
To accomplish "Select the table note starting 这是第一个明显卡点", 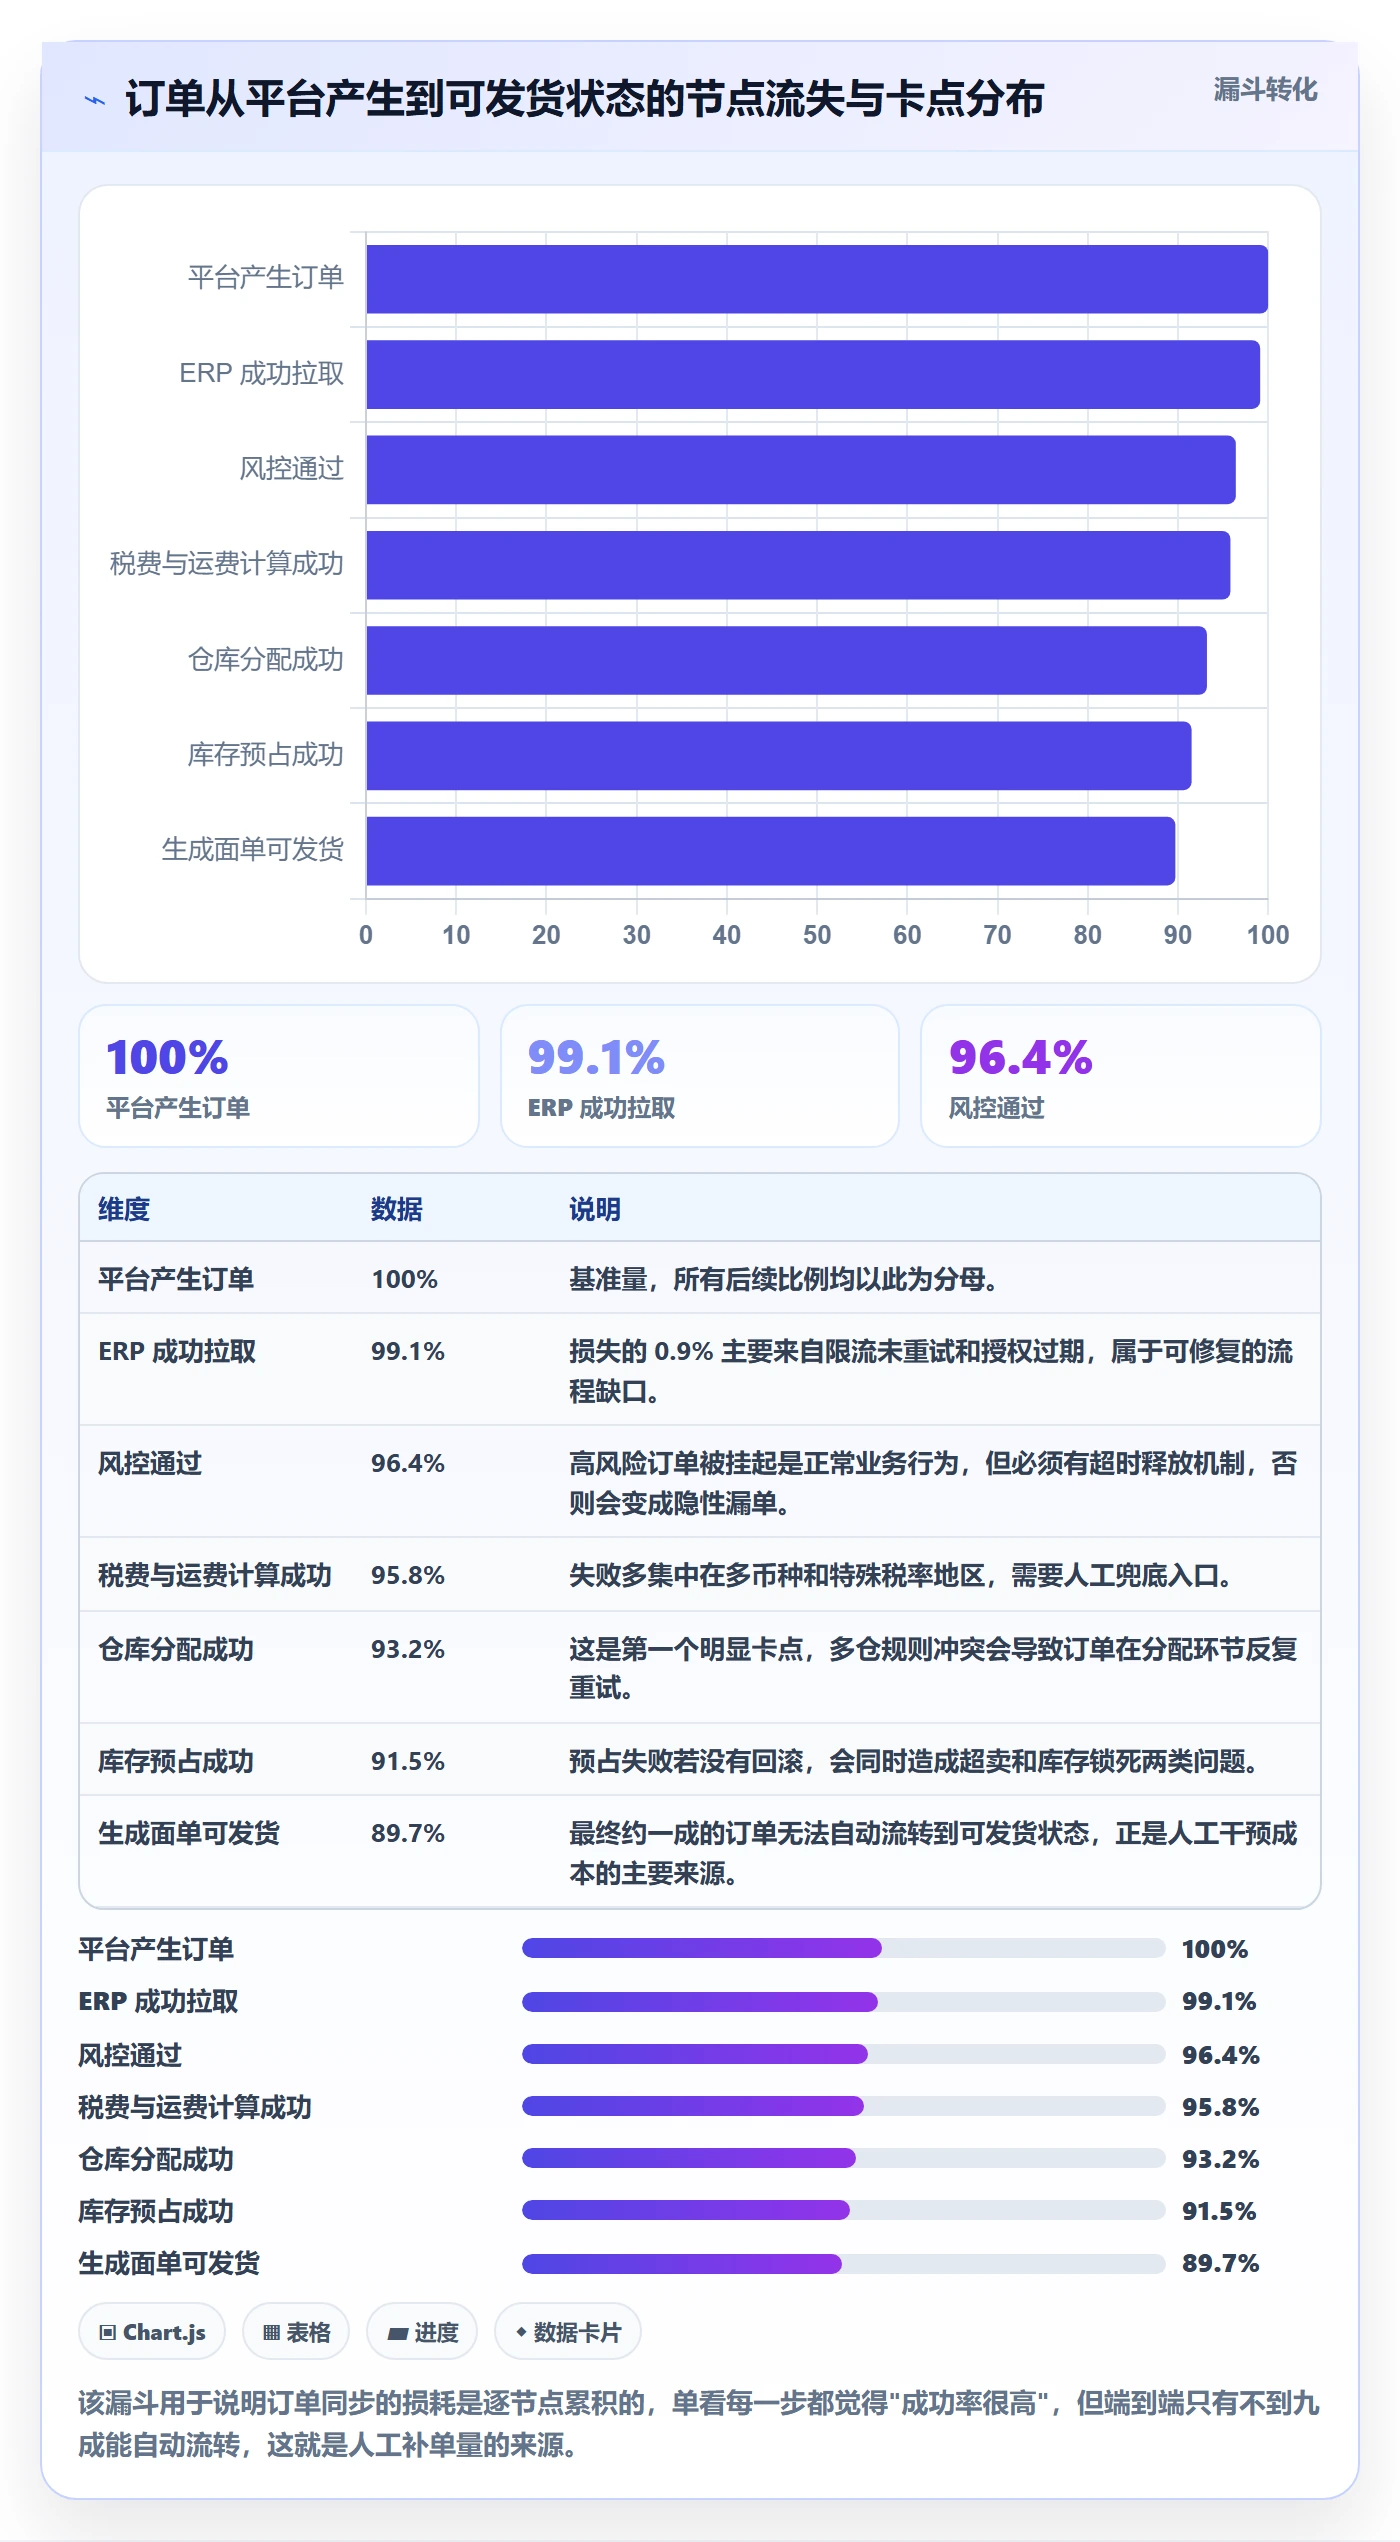I will pyautogui.click(x=933, y=1668).
